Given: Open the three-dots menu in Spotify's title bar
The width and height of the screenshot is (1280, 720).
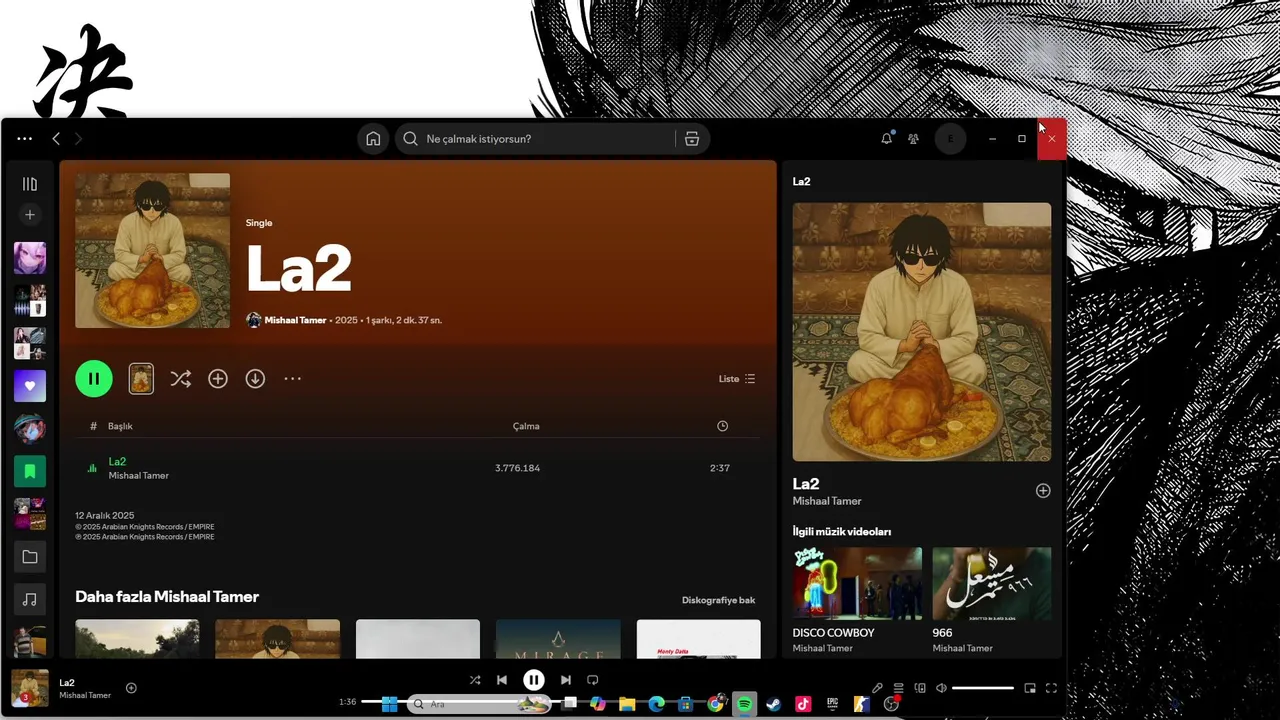Looking at the screenshot, I should pyautogui.click(x=25, y=139).
